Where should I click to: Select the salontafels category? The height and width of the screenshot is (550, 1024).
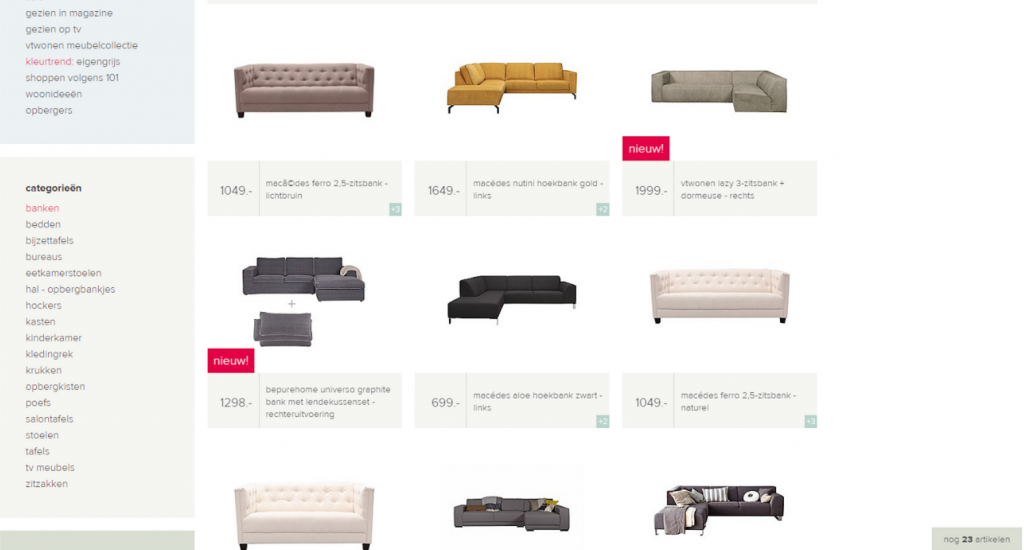pos(50,419)
